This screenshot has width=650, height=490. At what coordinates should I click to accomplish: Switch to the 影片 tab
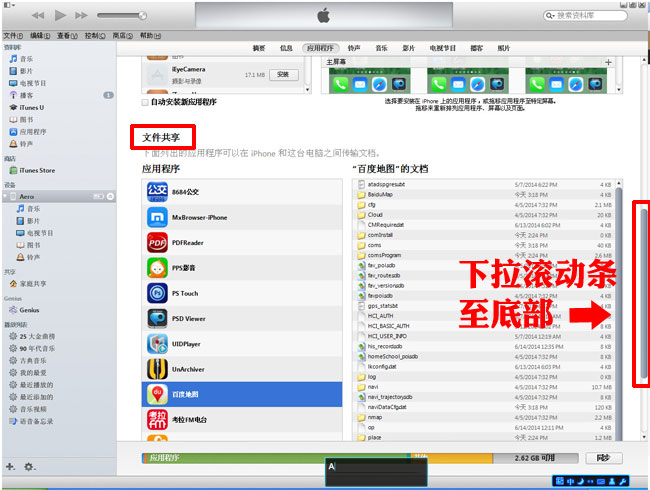[408, 48]
